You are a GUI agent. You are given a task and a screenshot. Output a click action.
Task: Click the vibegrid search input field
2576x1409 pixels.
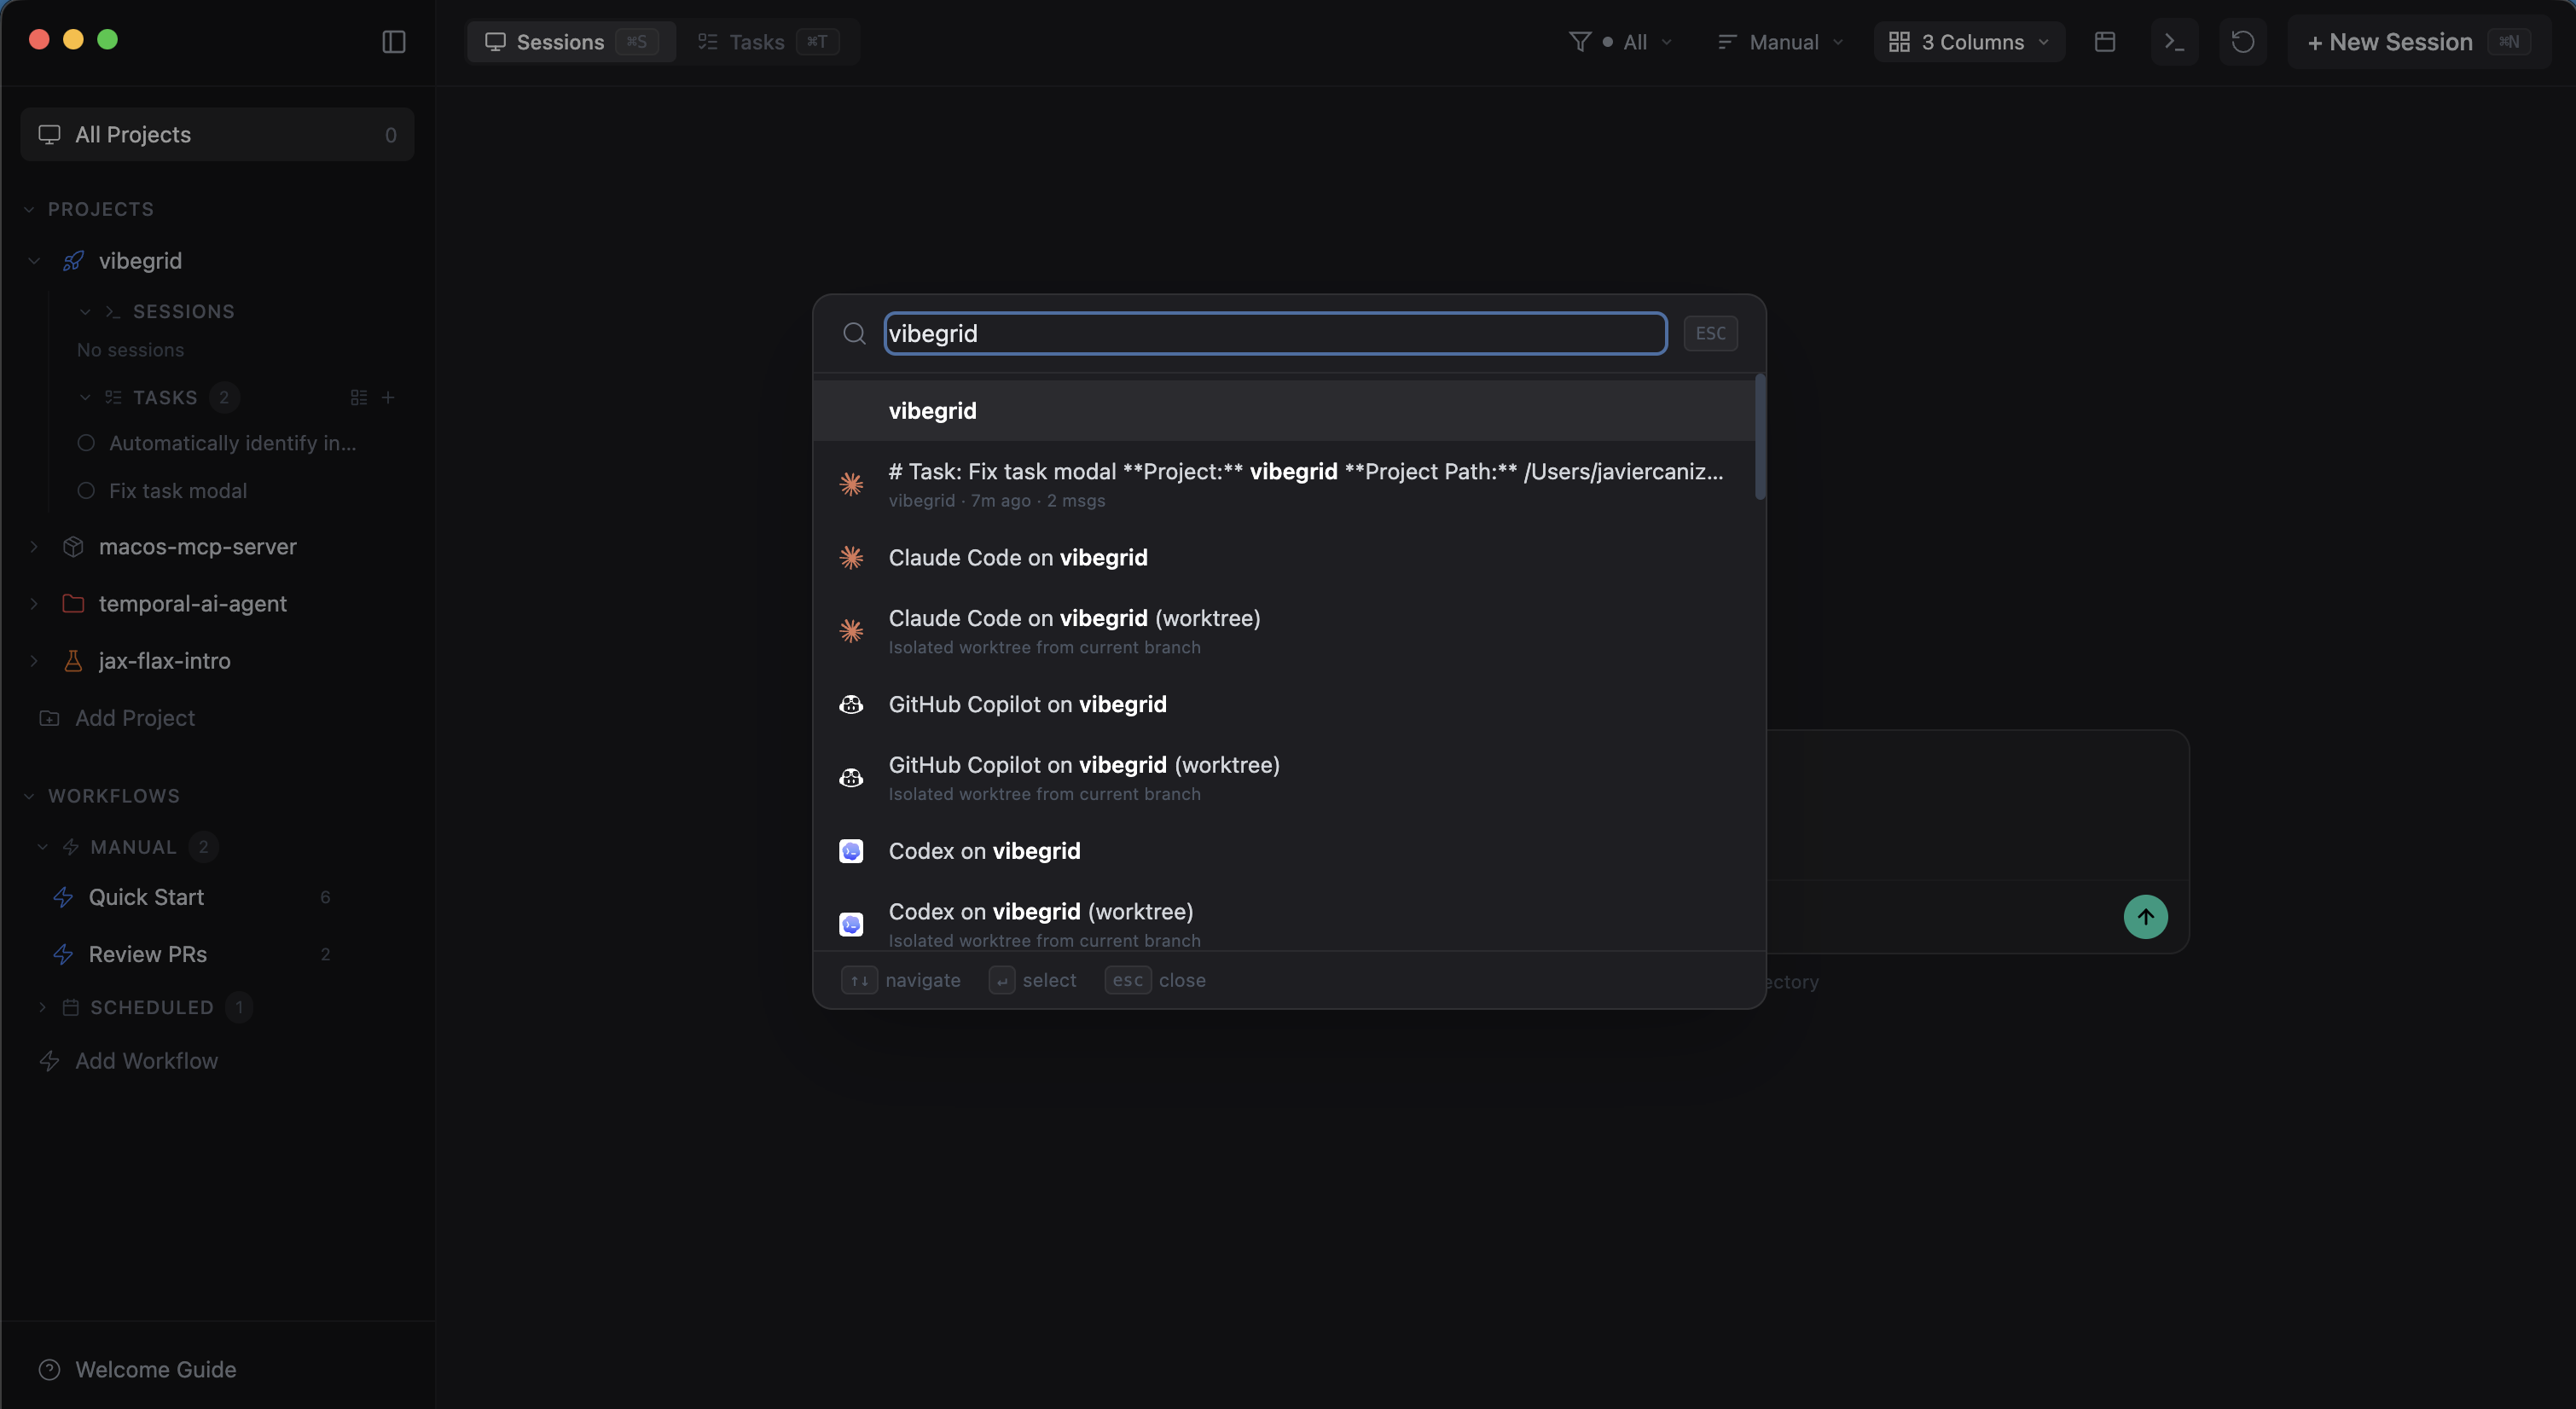(1274, 333)
